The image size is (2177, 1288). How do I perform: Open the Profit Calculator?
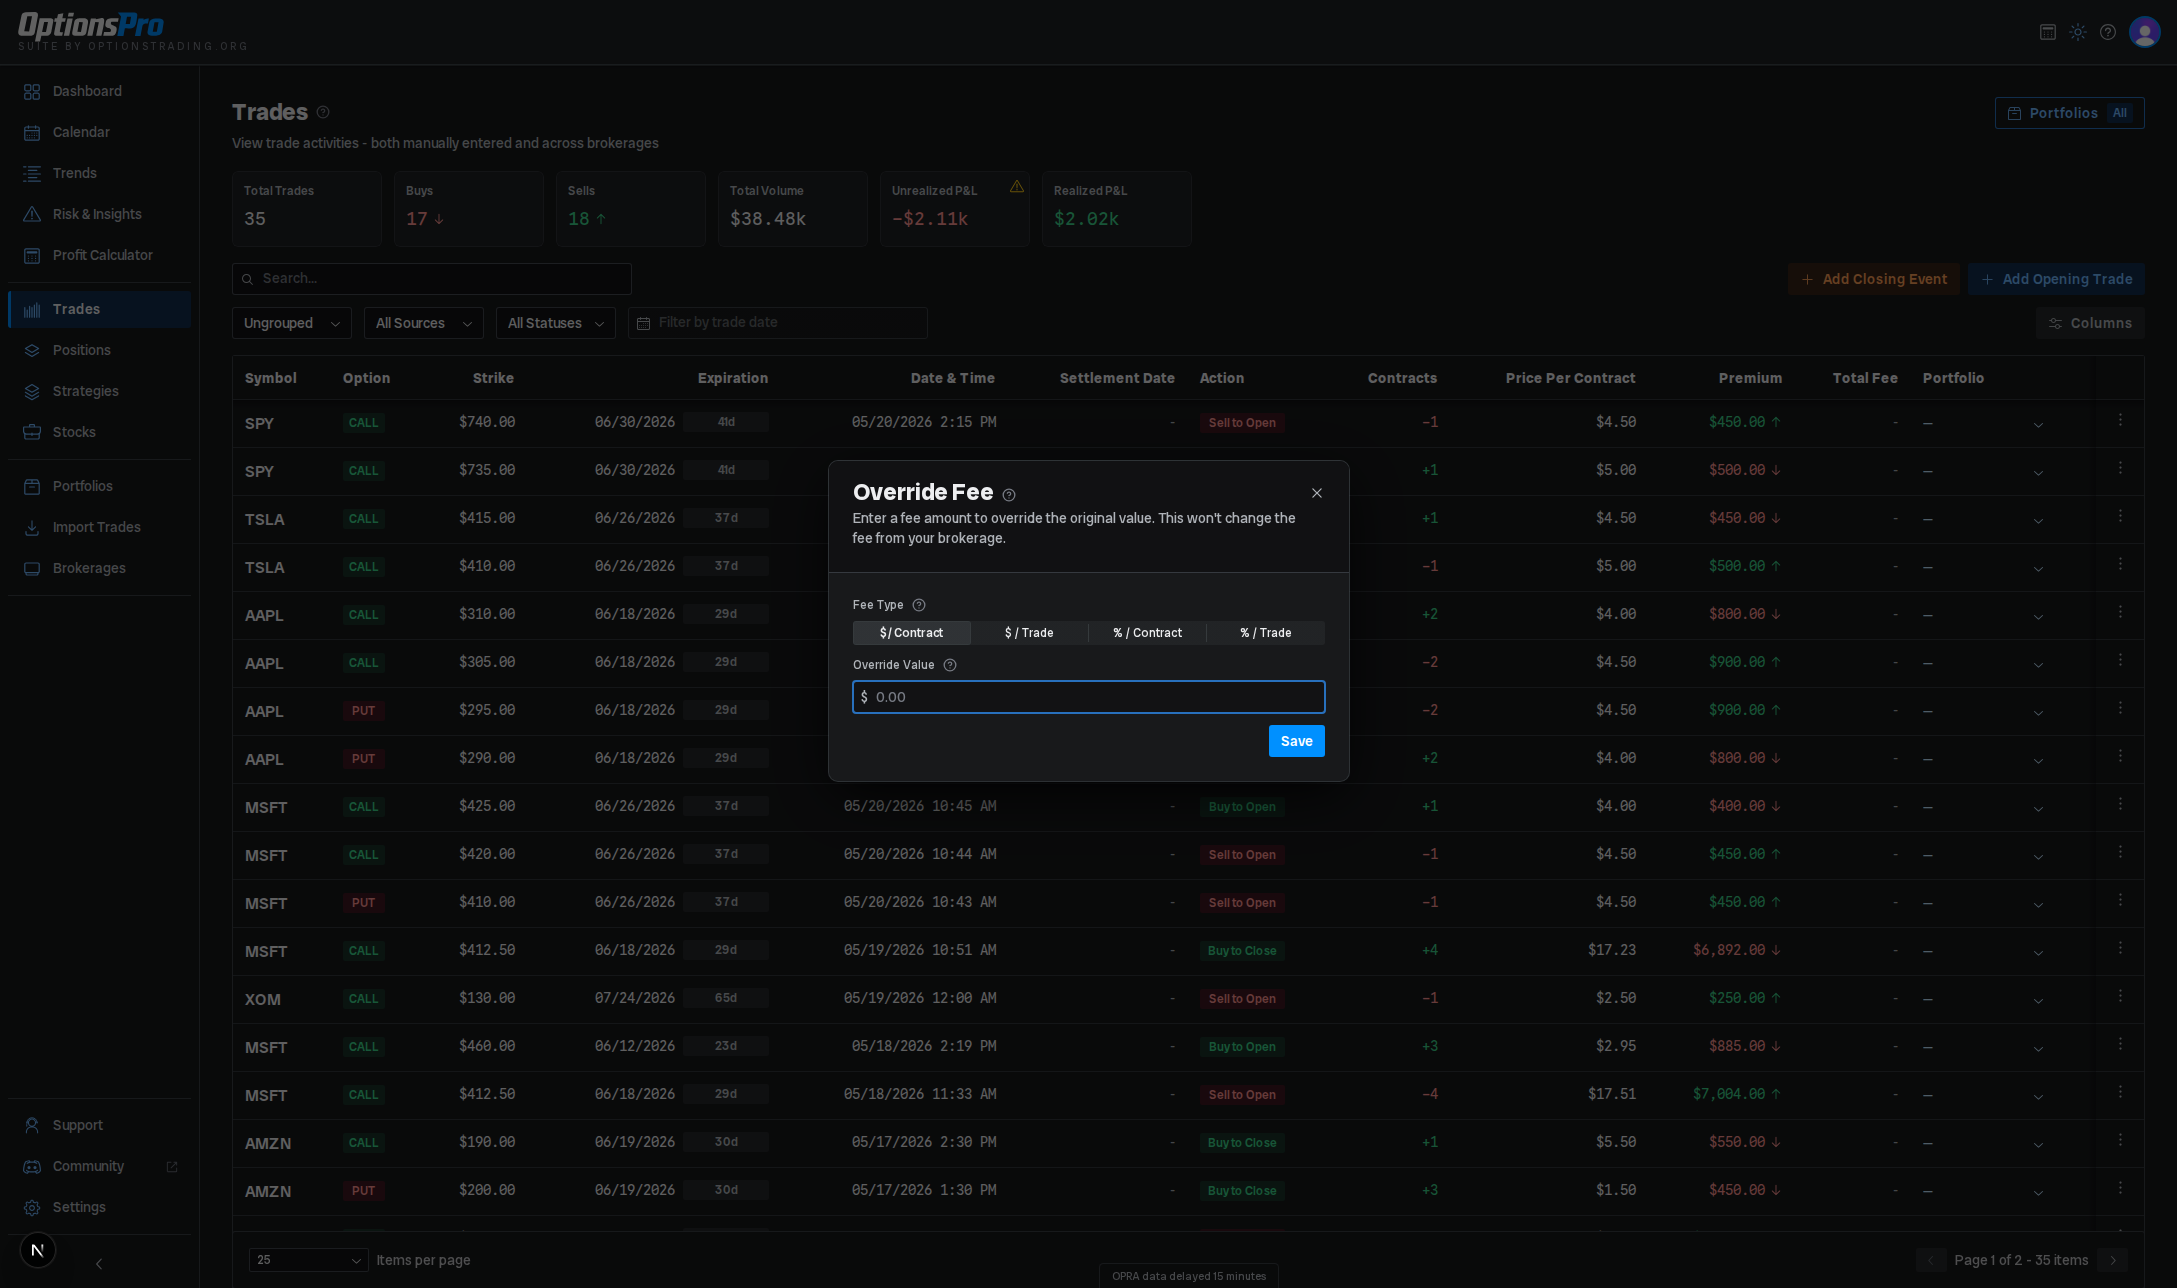(99, 255)
